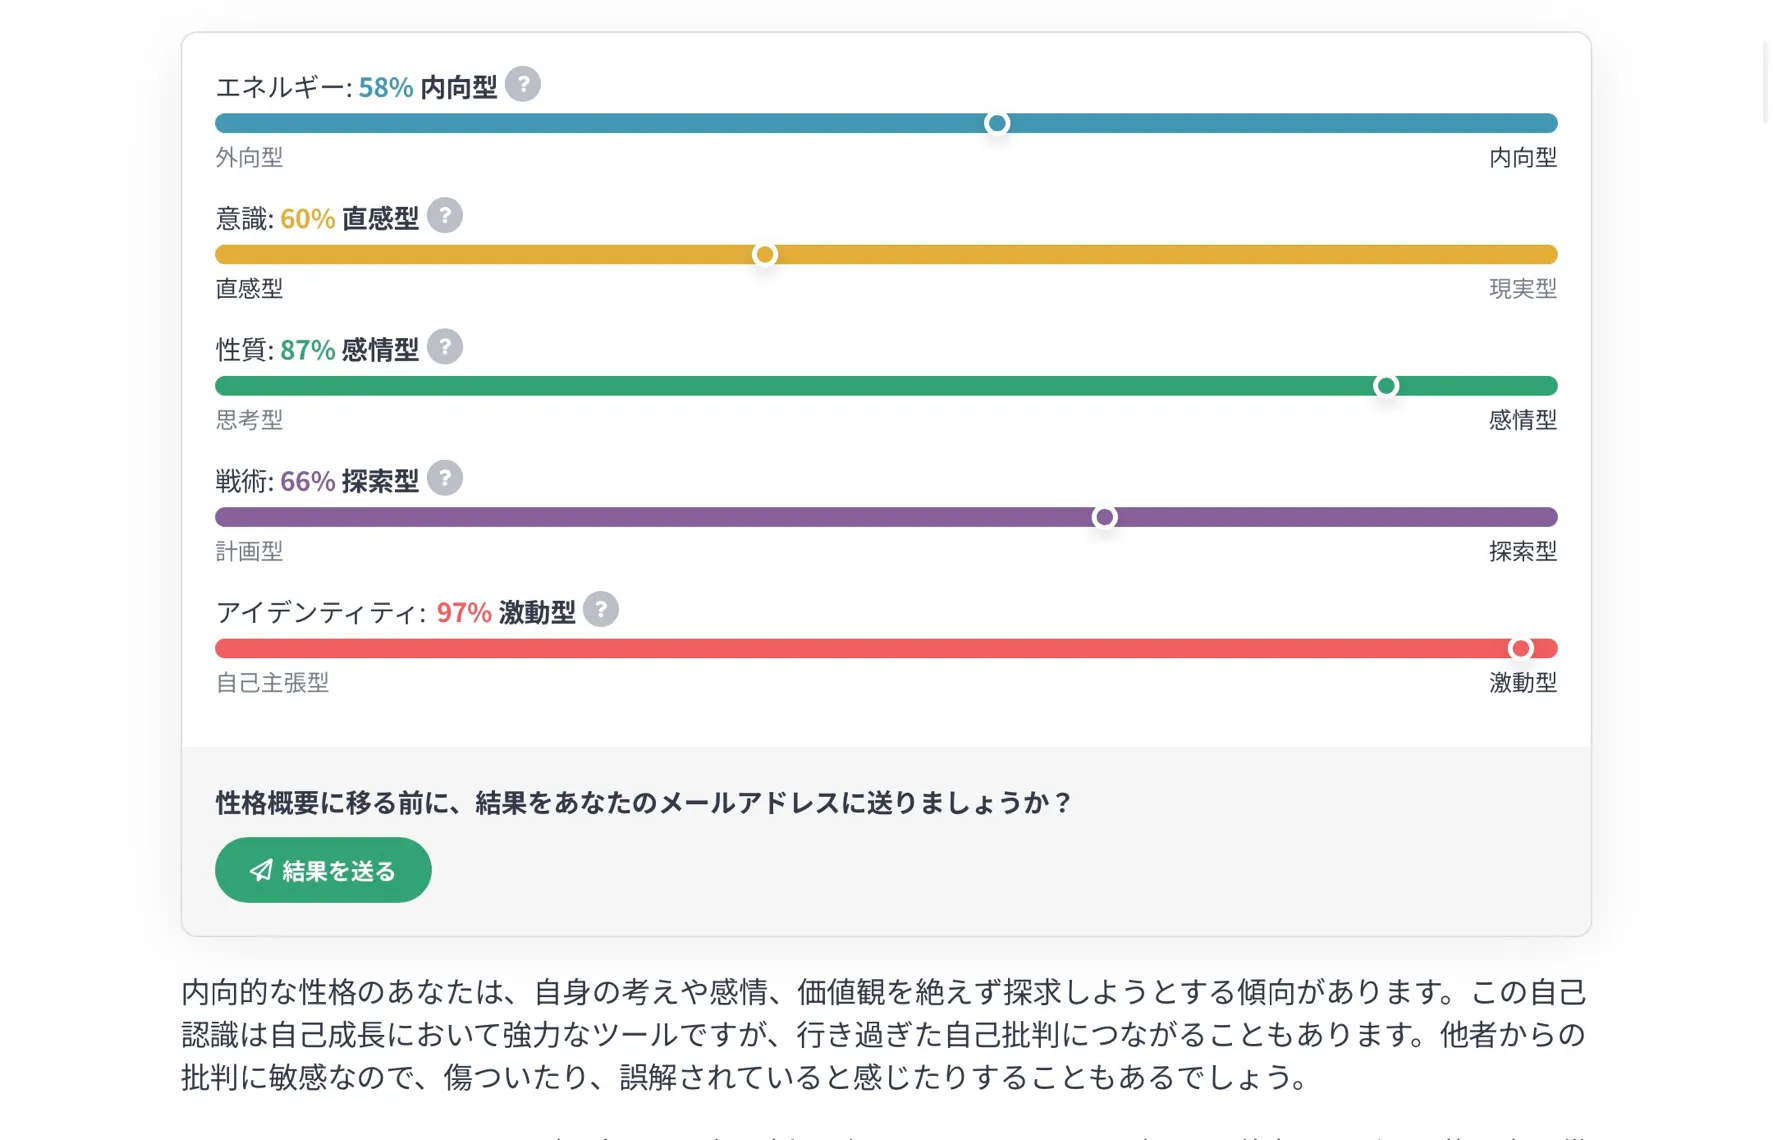Click the 自己主張型 label under the red bar
The height and width of the screenshot is (1140, 1773).
pos(272,683)
